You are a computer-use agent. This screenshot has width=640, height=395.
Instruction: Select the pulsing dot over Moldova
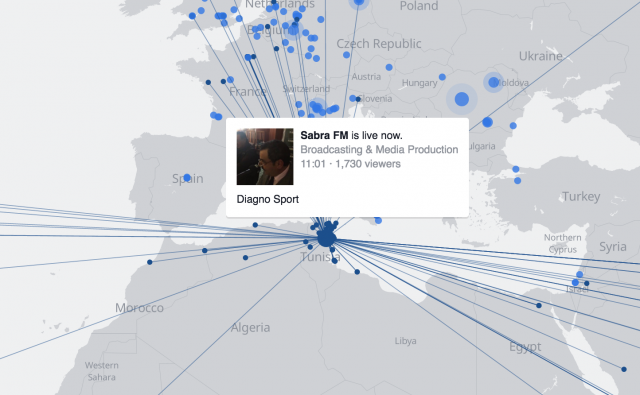click(x=493, y=82)
